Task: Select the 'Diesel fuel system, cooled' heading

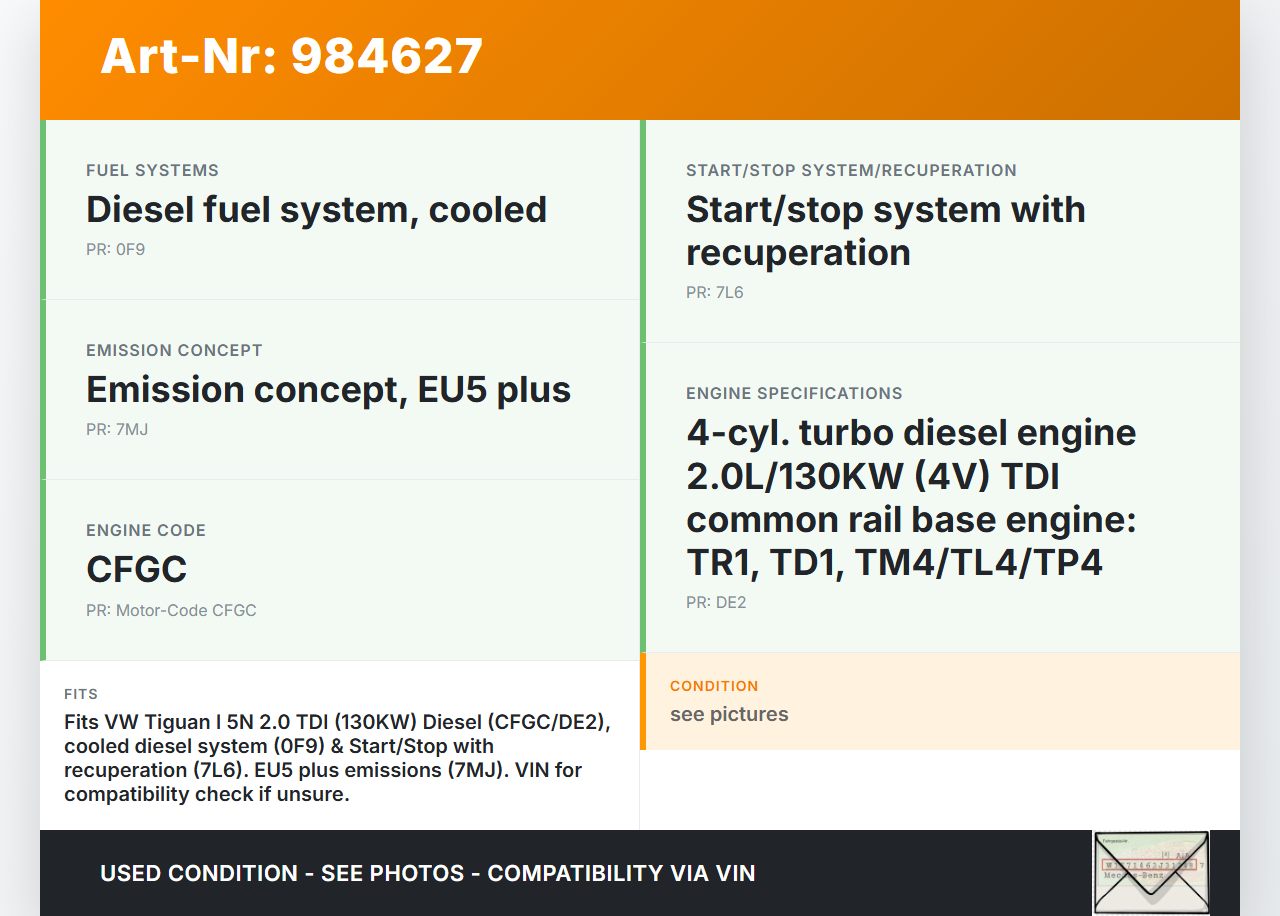Action: pos(316,210)
